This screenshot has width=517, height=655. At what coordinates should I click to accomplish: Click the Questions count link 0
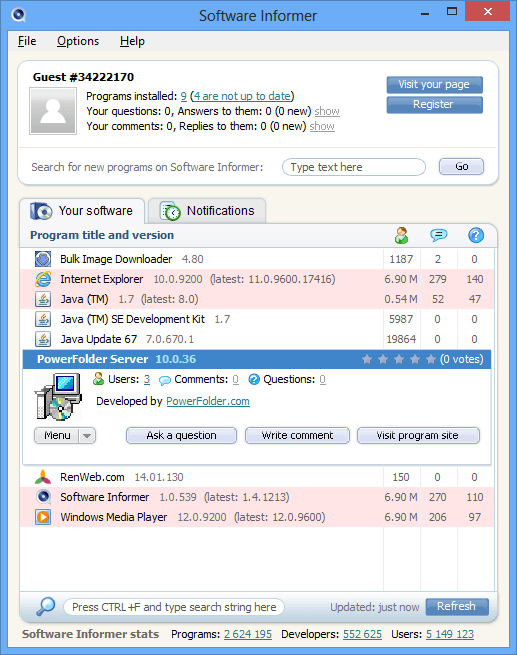point(322,379)
